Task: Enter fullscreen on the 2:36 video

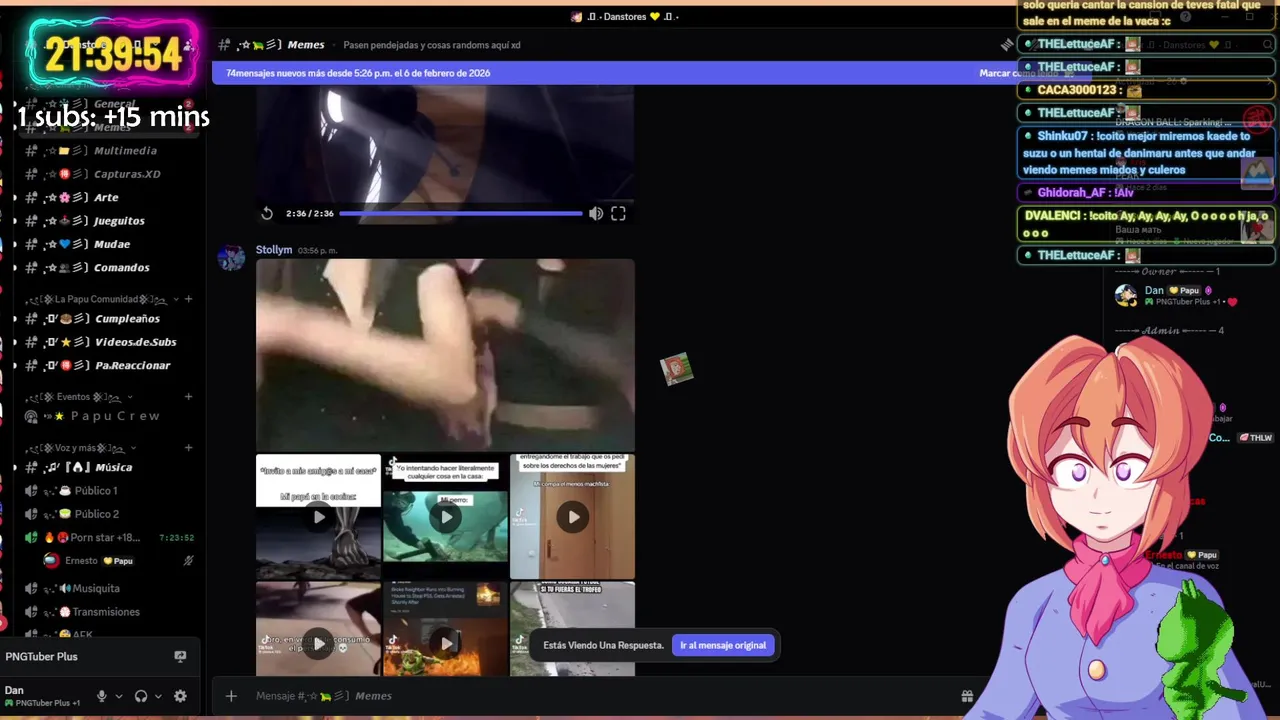Action: pyautogui.click(x=618, y=213)
